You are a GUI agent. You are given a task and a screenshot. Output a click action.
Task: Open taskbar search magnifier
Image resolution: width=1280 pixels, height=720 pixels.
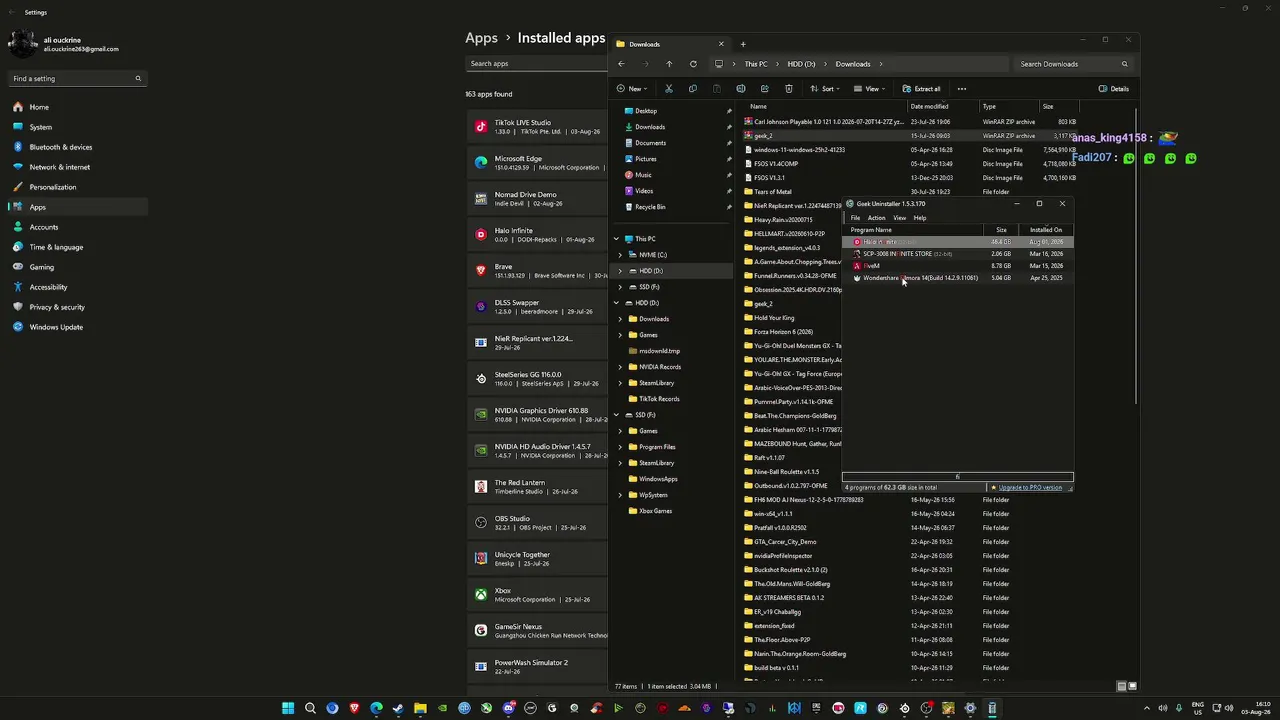310,709
